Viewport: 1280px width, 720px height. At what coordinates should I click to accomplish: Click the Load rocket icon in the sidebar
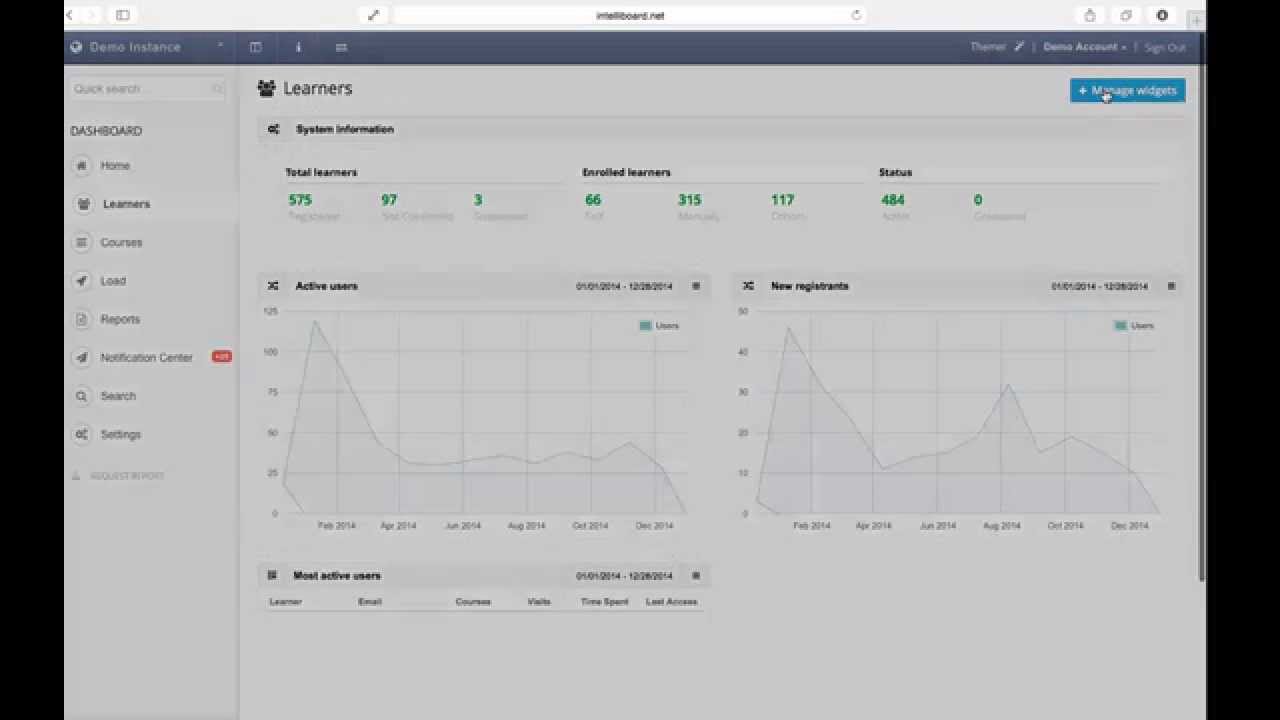pyautogui.click(x=82, y=281)
